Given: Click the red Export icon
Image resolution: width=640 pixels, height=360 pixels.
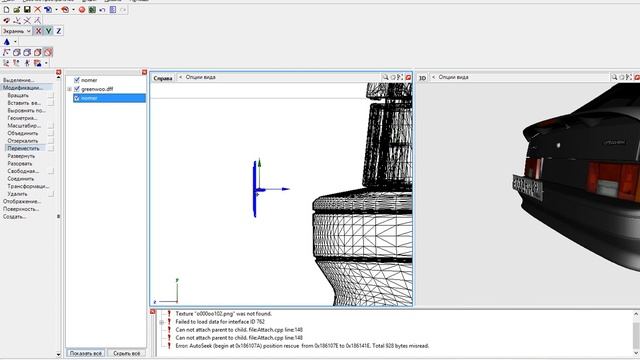Looking at the screenshot, I should pos(65,9).
